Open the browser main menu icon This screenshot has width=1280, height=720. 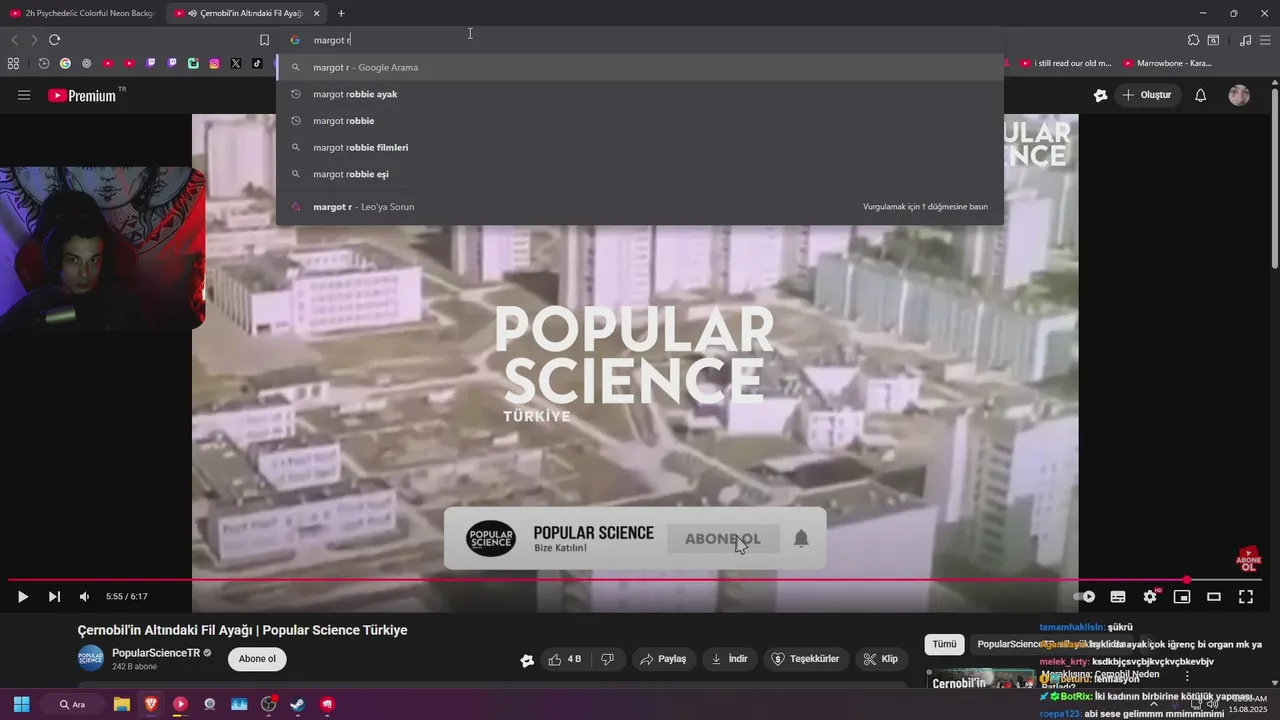tap(1265, 40)
